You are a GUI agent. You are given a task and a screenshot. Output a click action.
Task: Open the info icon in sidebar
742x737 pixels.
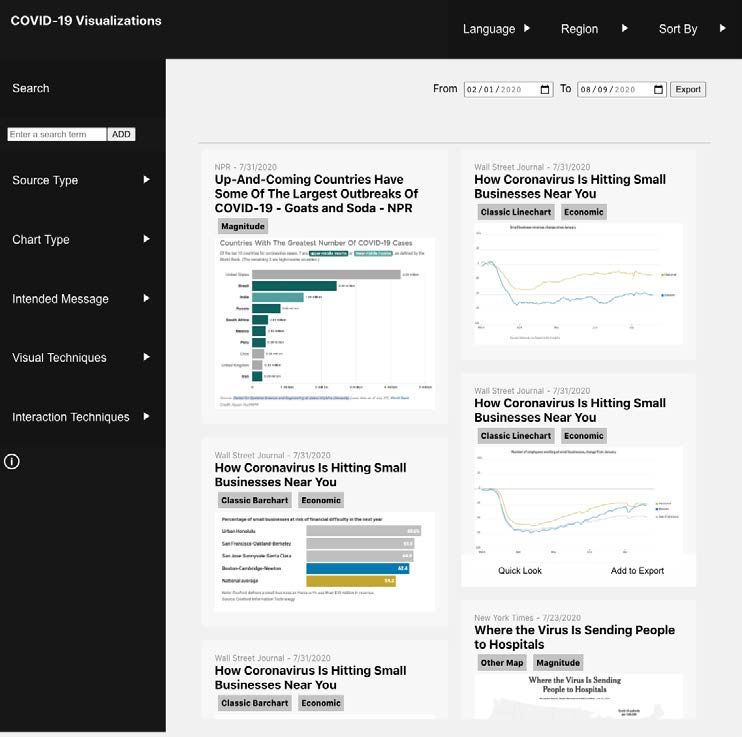pyautogui.click(x=12, y=461)
